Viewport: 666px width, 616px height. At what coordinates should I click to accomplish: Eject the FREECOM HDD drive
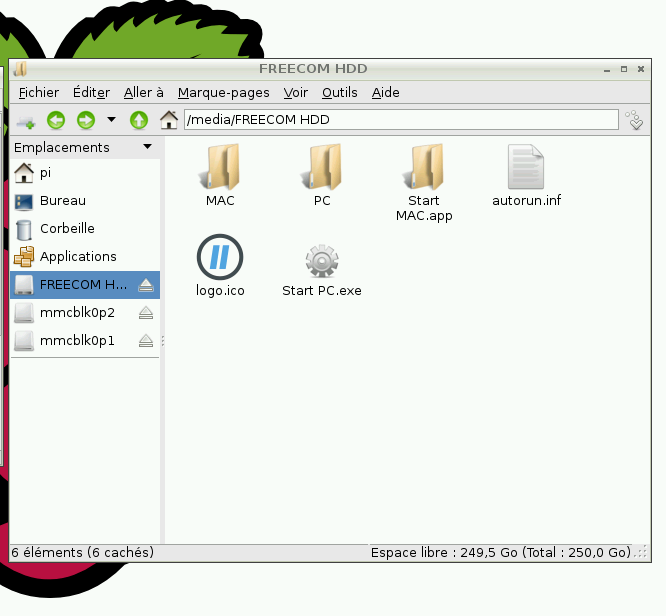tap(146, 285)
